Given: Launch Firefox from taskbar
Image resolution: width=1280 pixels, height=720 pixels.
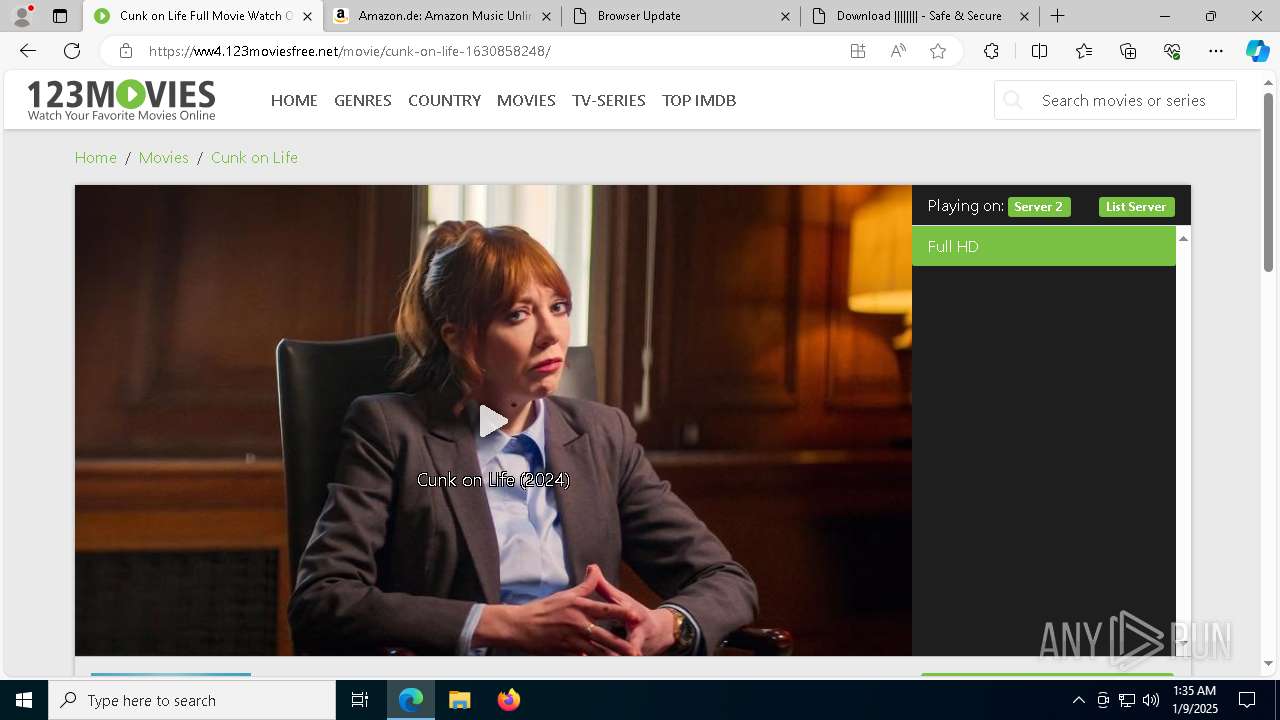Looking at the screenshot, I should pyautogui.click(x=508, y=700).
